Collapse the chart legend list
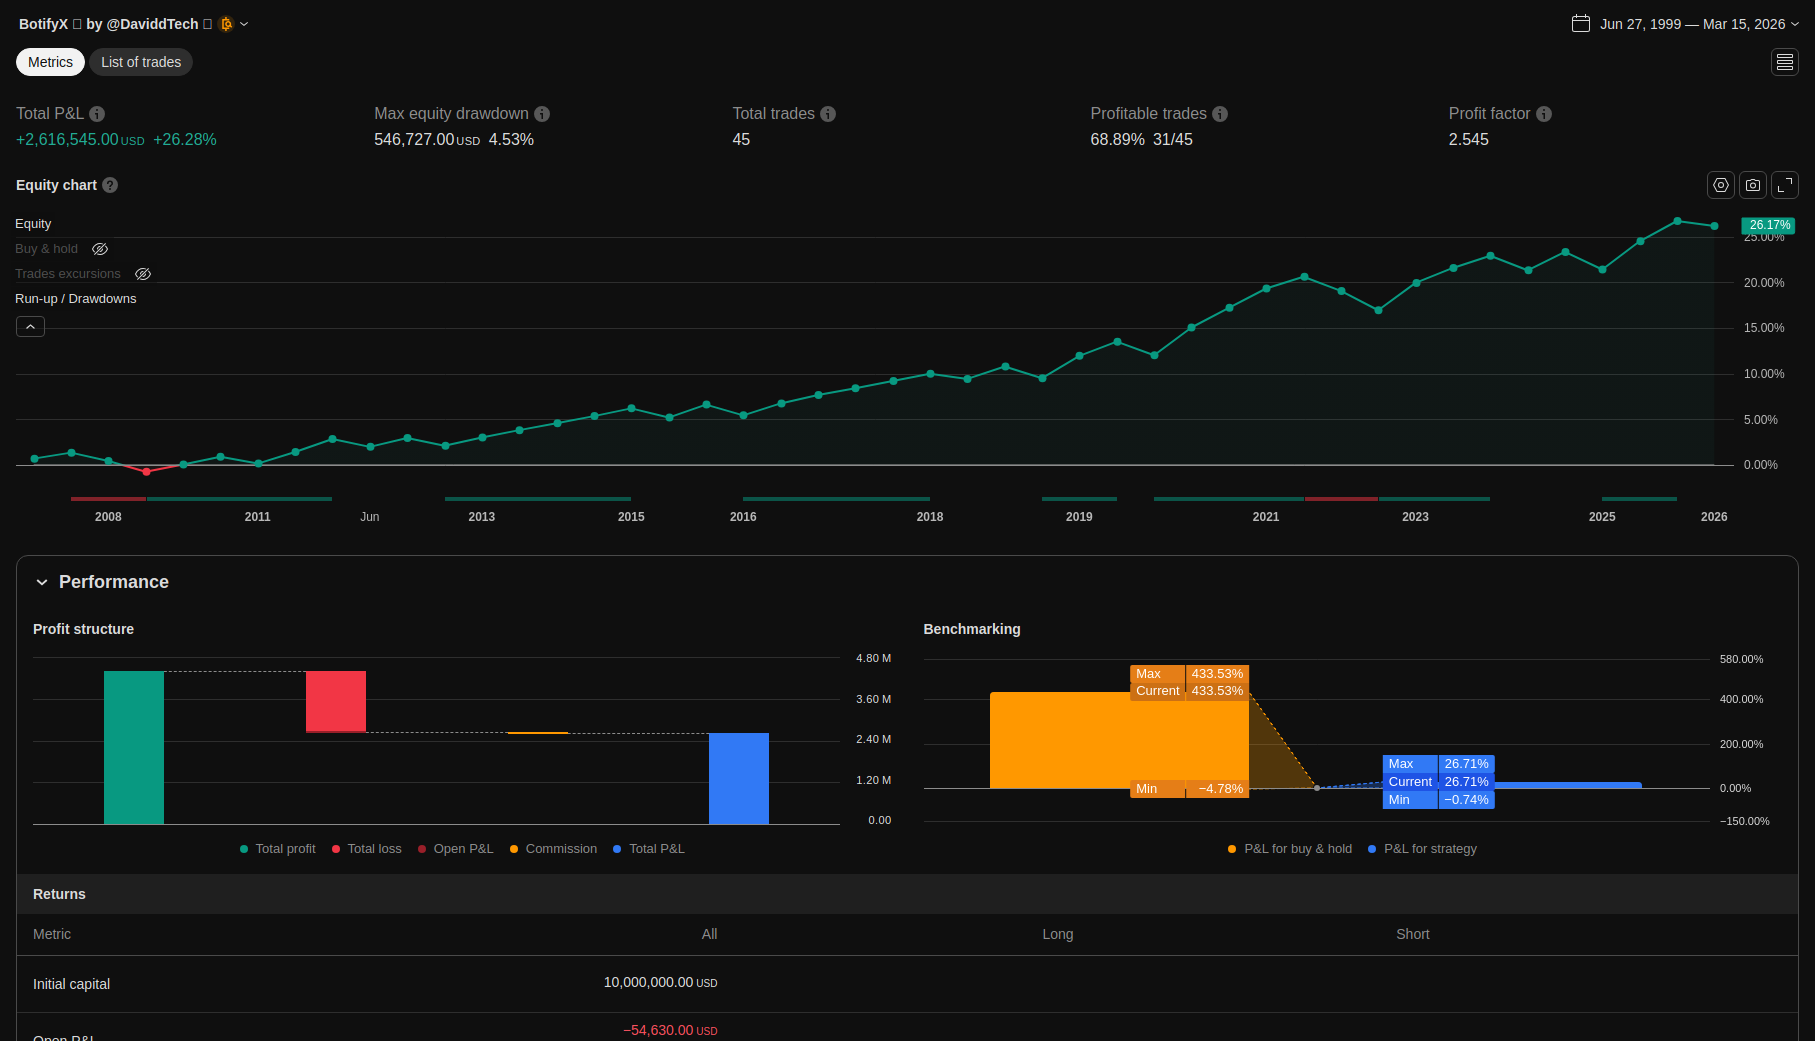Viewport: 1815px width, 1041px height. coord(30,327)
